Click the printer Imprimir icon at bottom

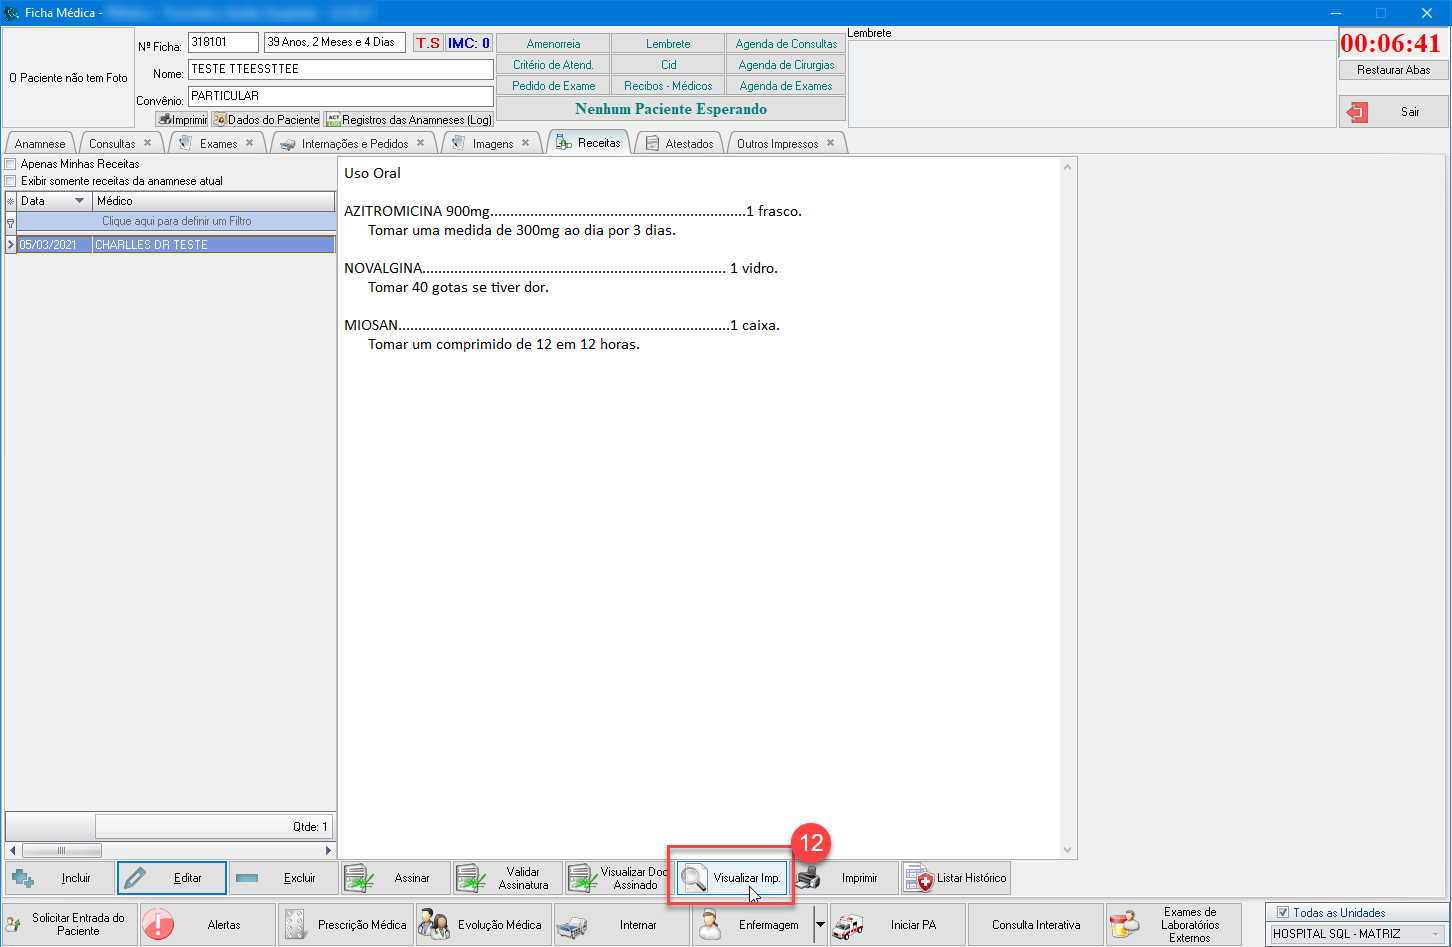(x=808, y=878)
